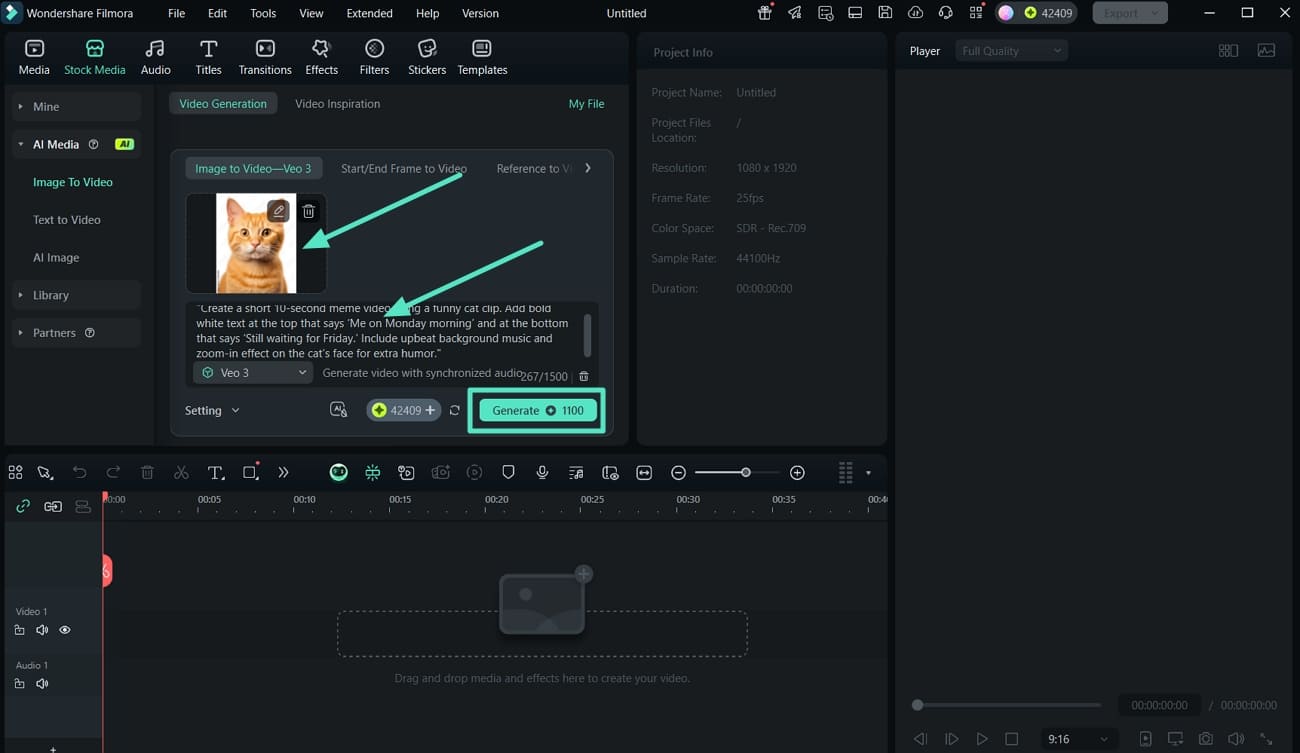The height and width of the screenshot is (753, 1300).
Task: Zoom in the timeline with plus icon
Action: 797,472
